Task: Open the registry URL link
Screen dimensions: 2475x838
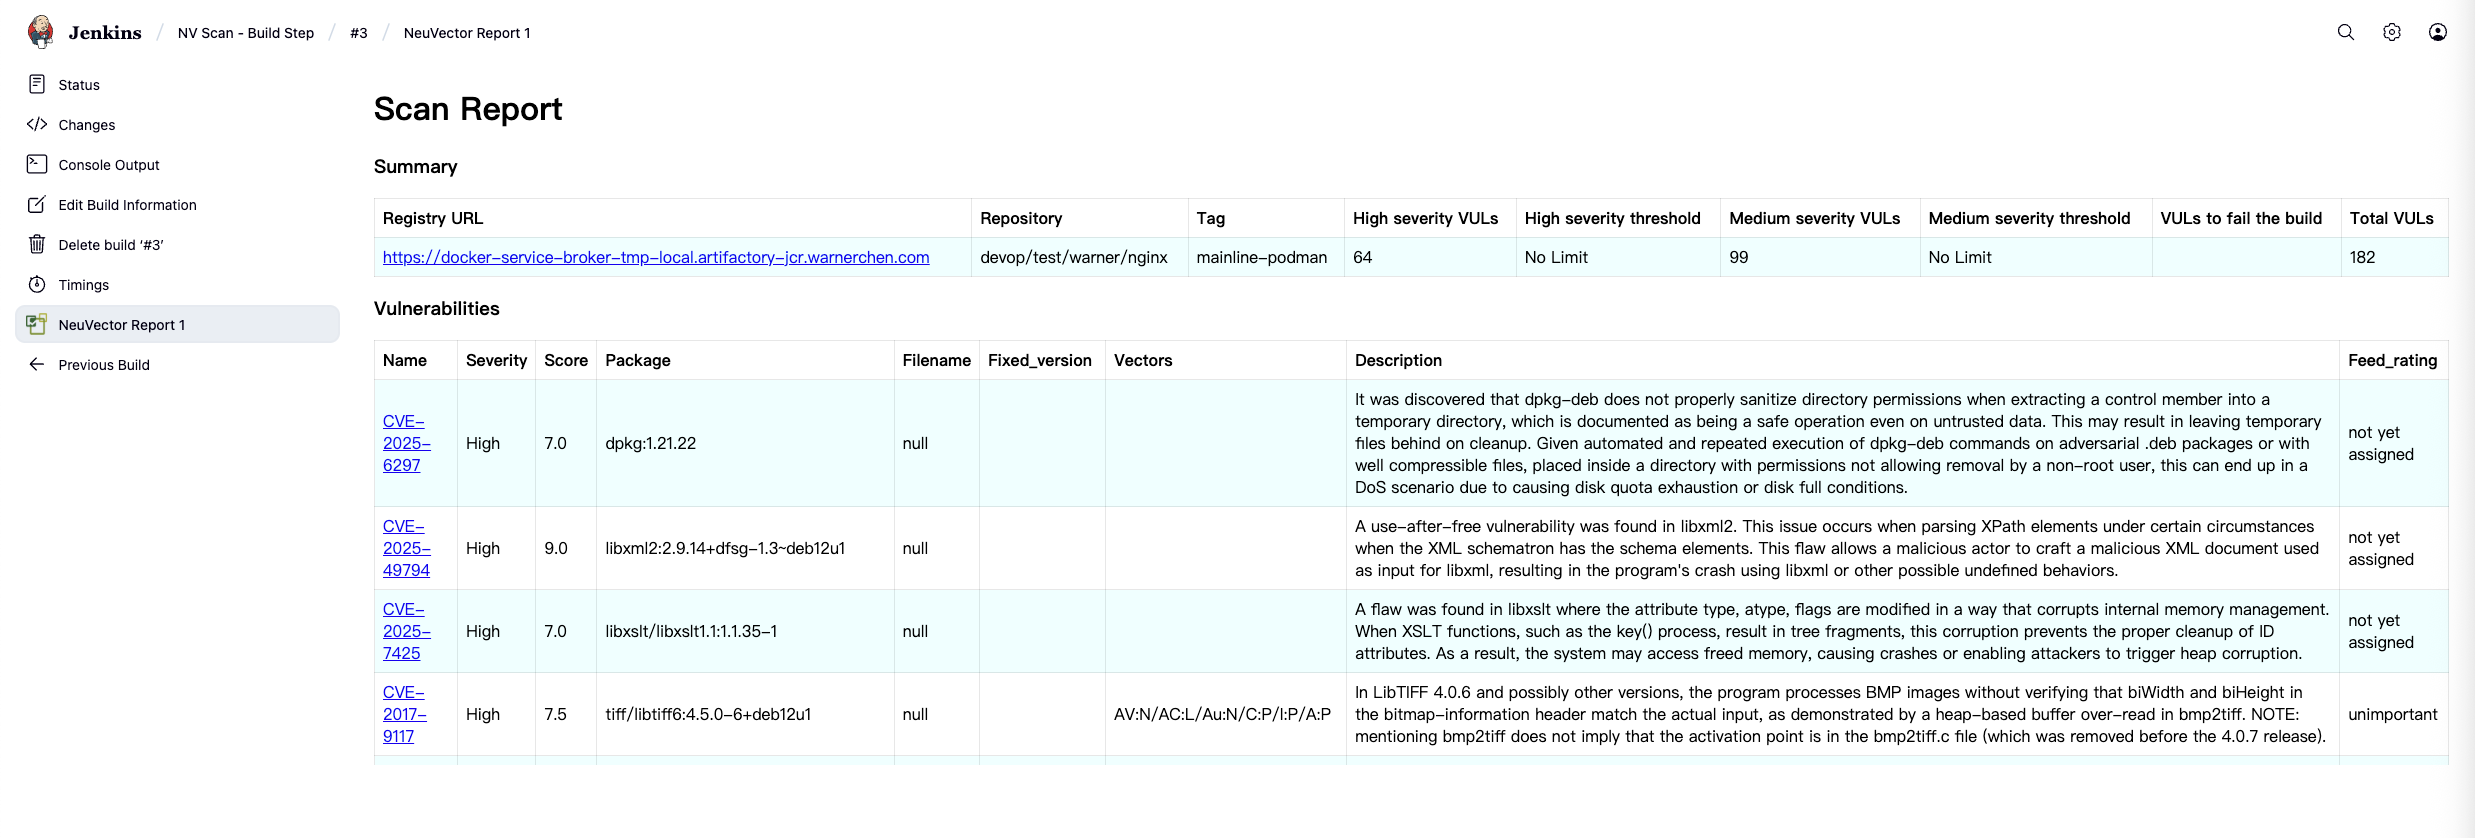Action: [x=655, y=257]
